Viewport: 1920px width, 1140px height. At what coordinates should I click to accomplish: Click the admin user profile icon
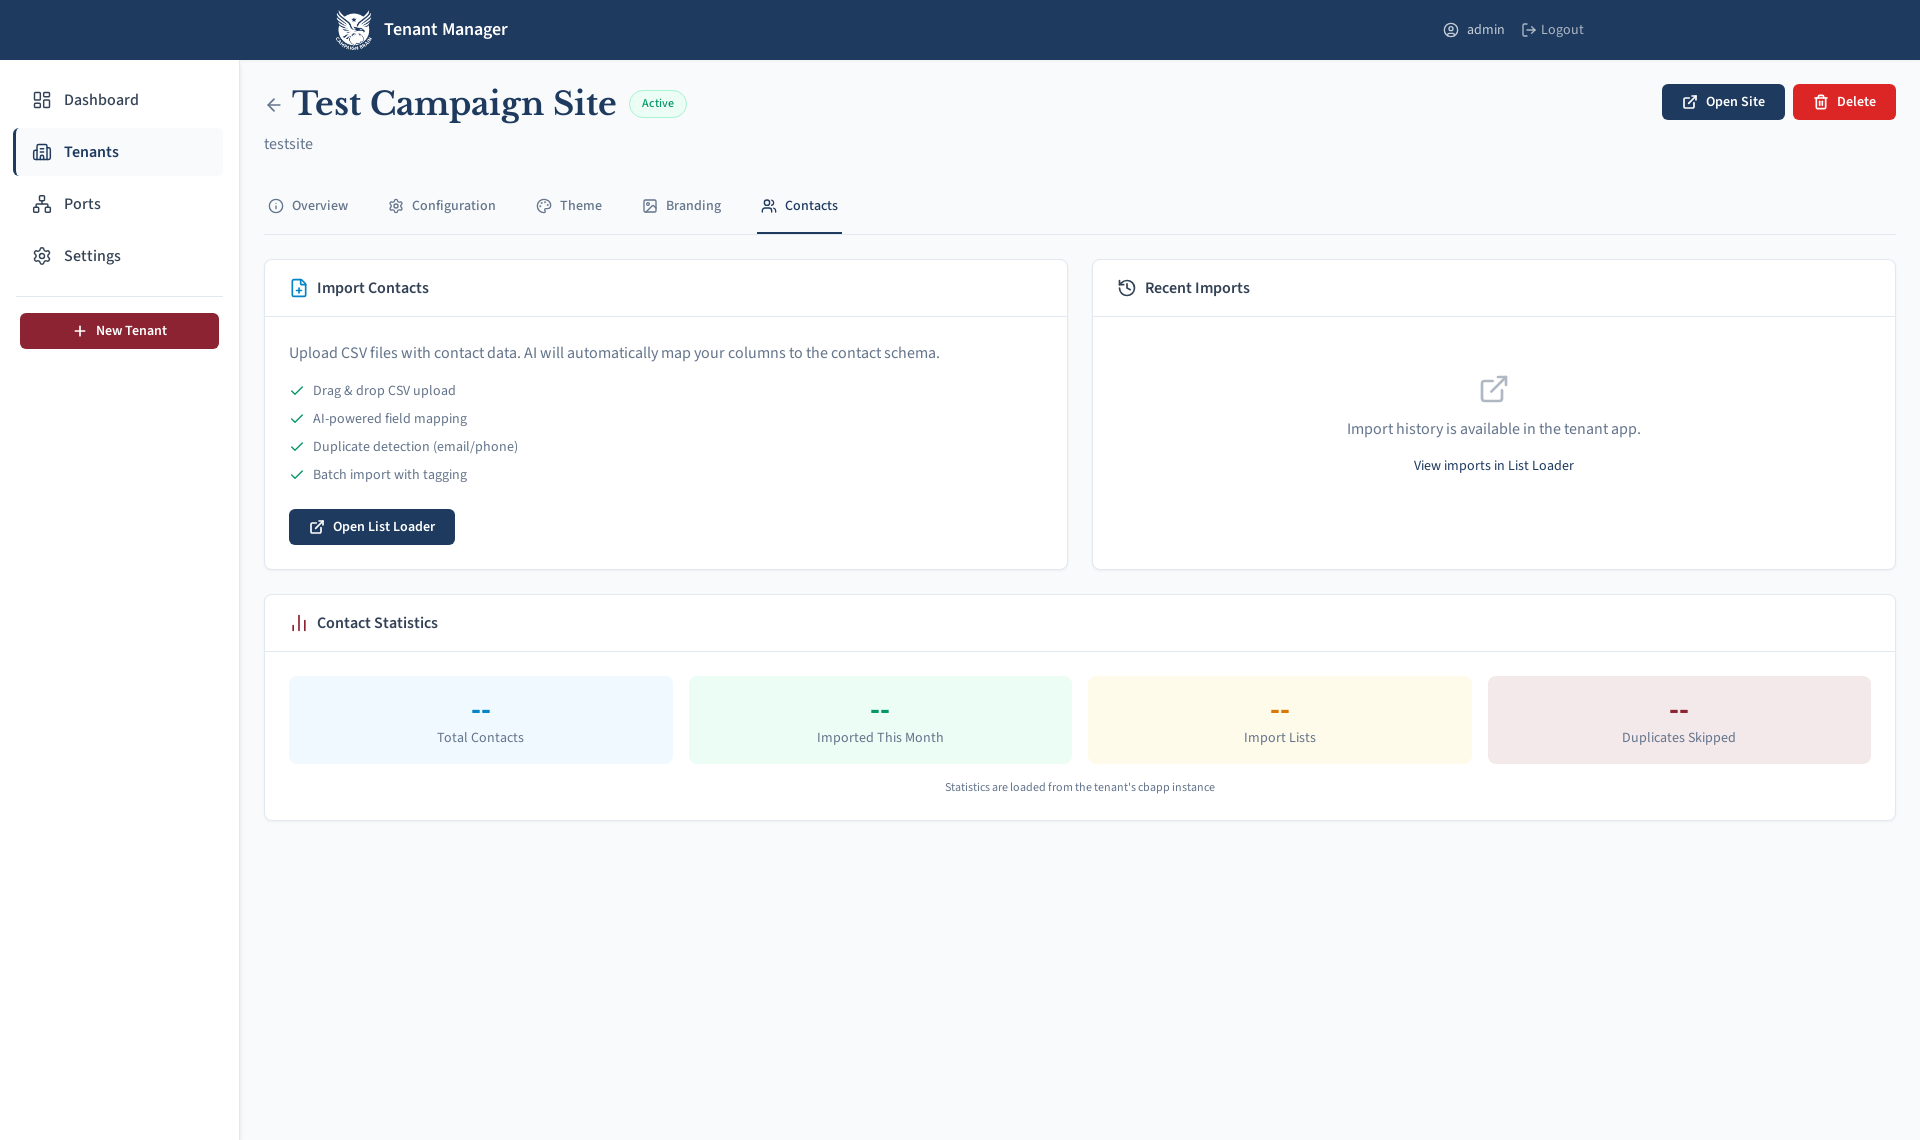point(1450,30)
